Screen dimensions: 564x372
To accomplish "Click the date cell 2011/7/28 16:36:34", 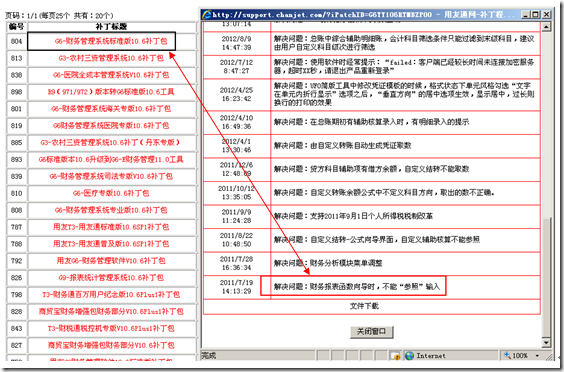I will [236, 263].
